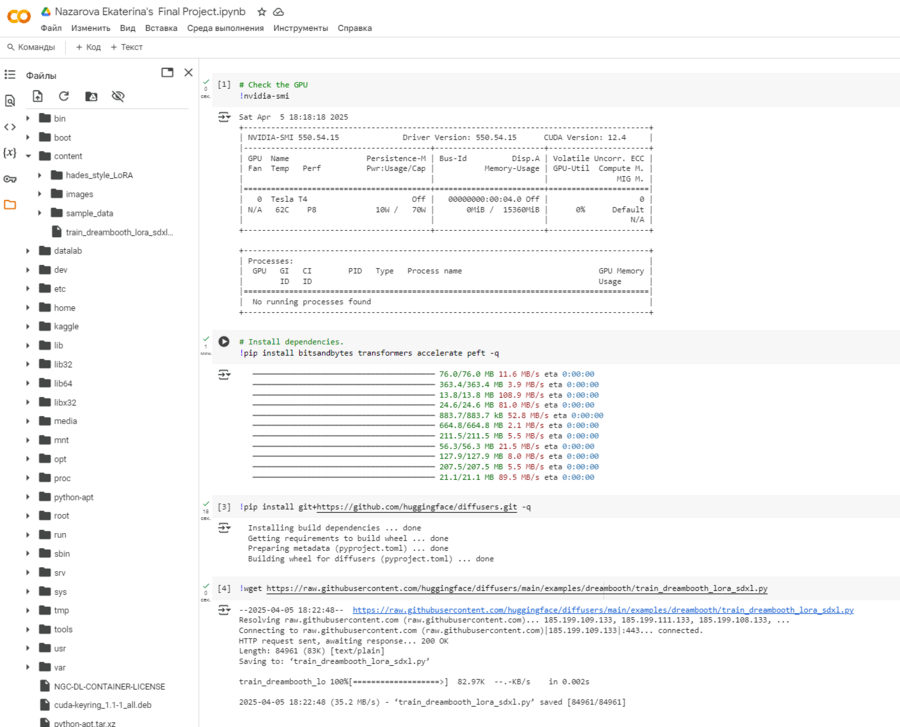Collapse the content folder
The height and width of the screenshot is (727, 900).
[28, 156]
